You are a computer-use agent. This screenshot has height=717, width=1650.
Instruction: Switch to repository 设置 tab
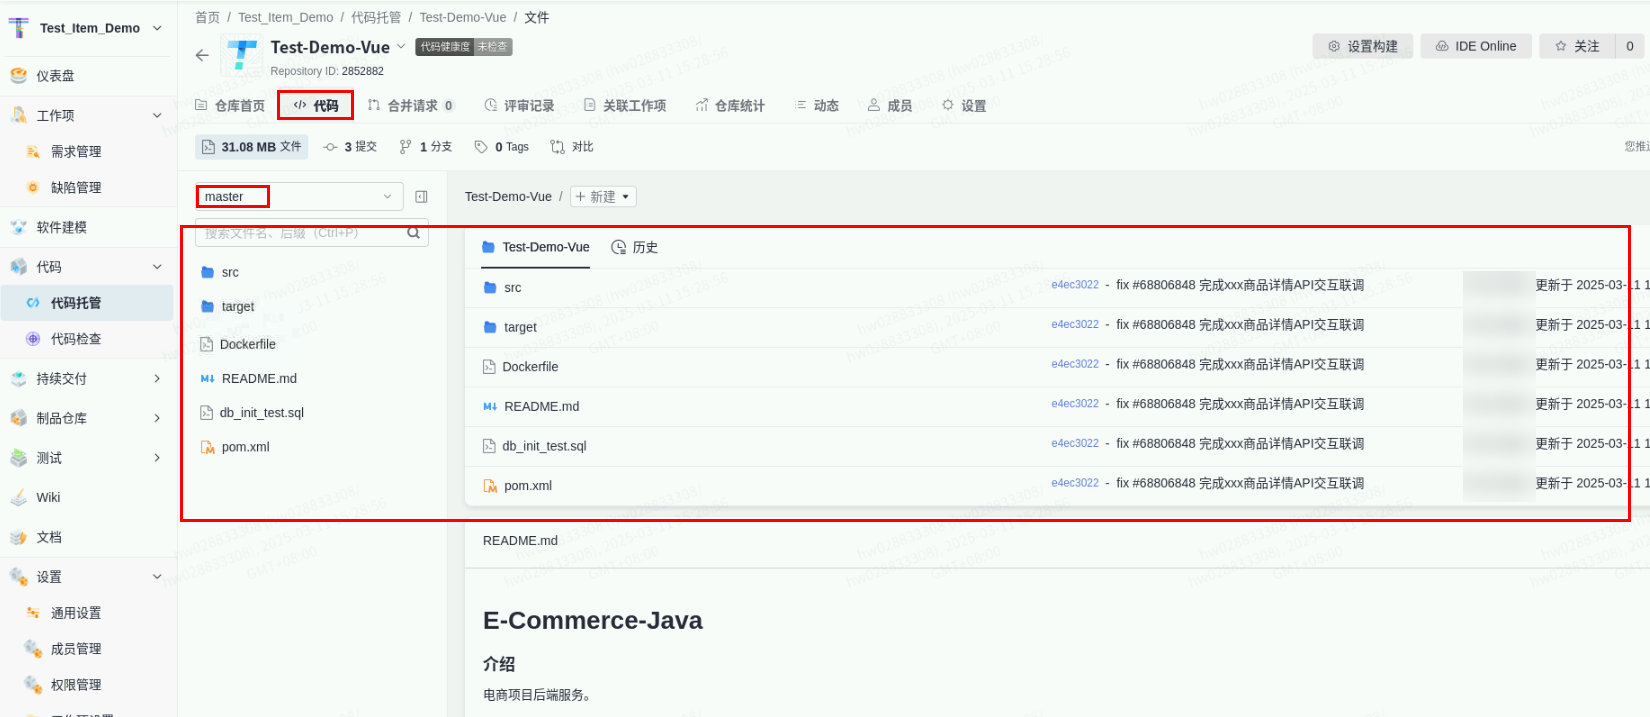[964, 105]
